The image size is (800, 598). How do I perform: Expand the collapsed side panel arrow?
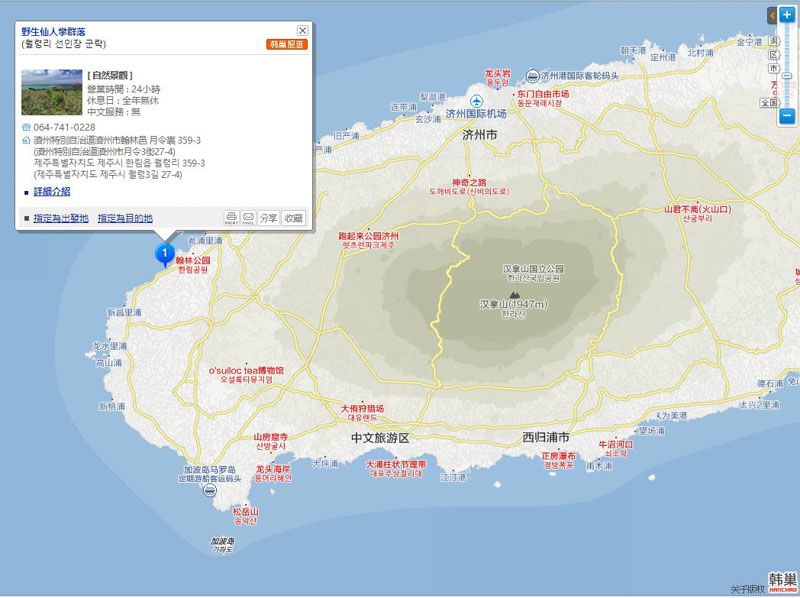tap(772, 16)
